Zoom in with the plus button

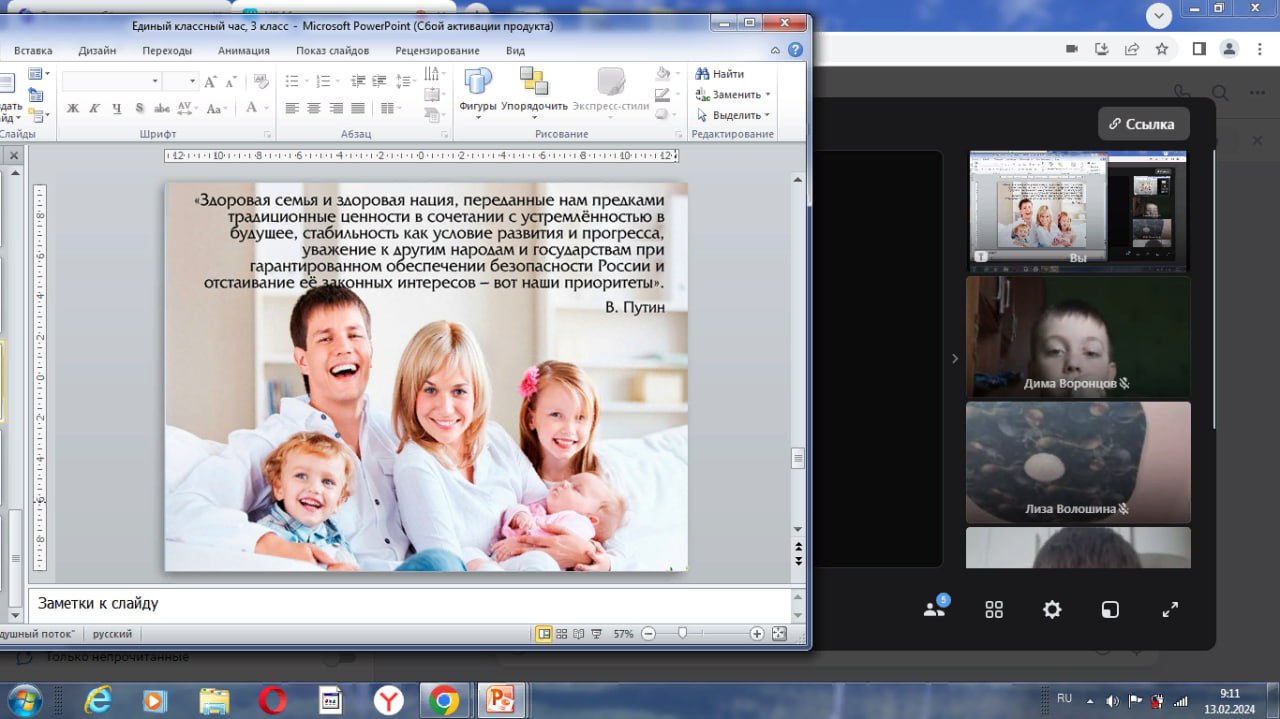coord(757,634)
